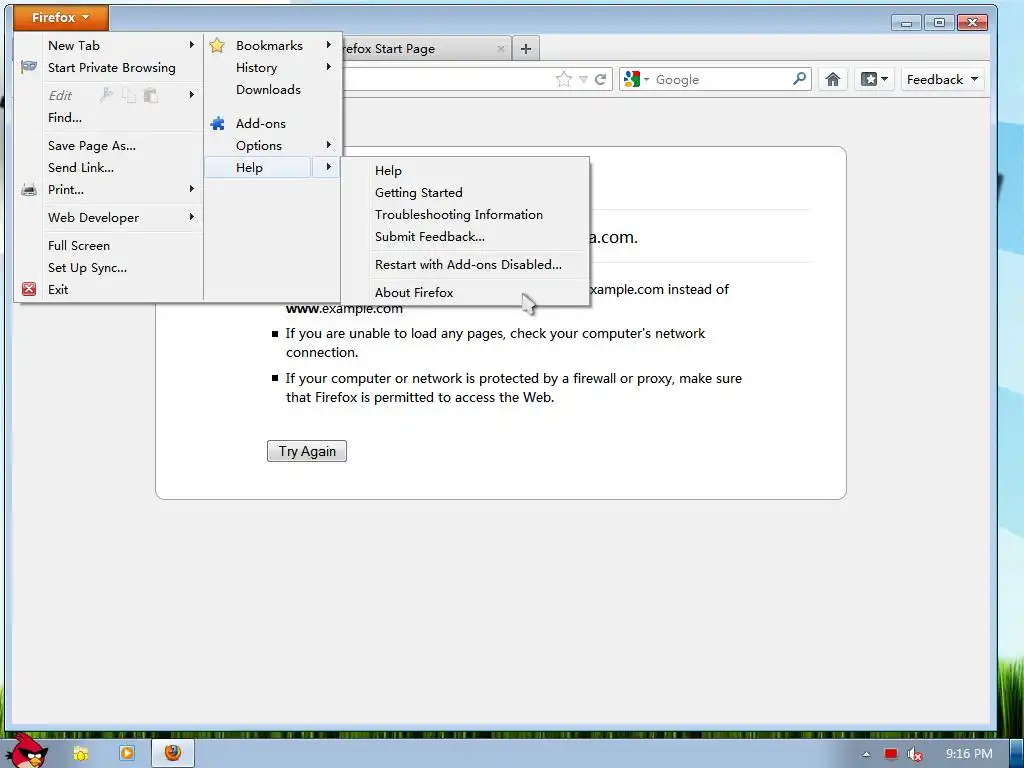1024x768 pixels.
Task: Open the file explorer taskbar icon
Action: (81, 753)
